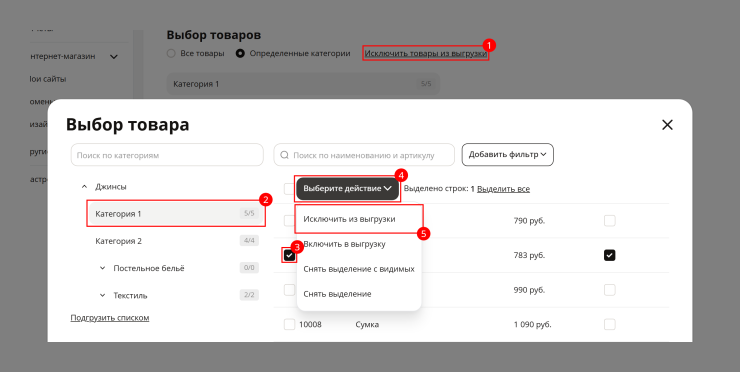Click the 1 090 руб. price cell
Image resolution: width=740 pixels, height=372 pixels.
[532, 325]
